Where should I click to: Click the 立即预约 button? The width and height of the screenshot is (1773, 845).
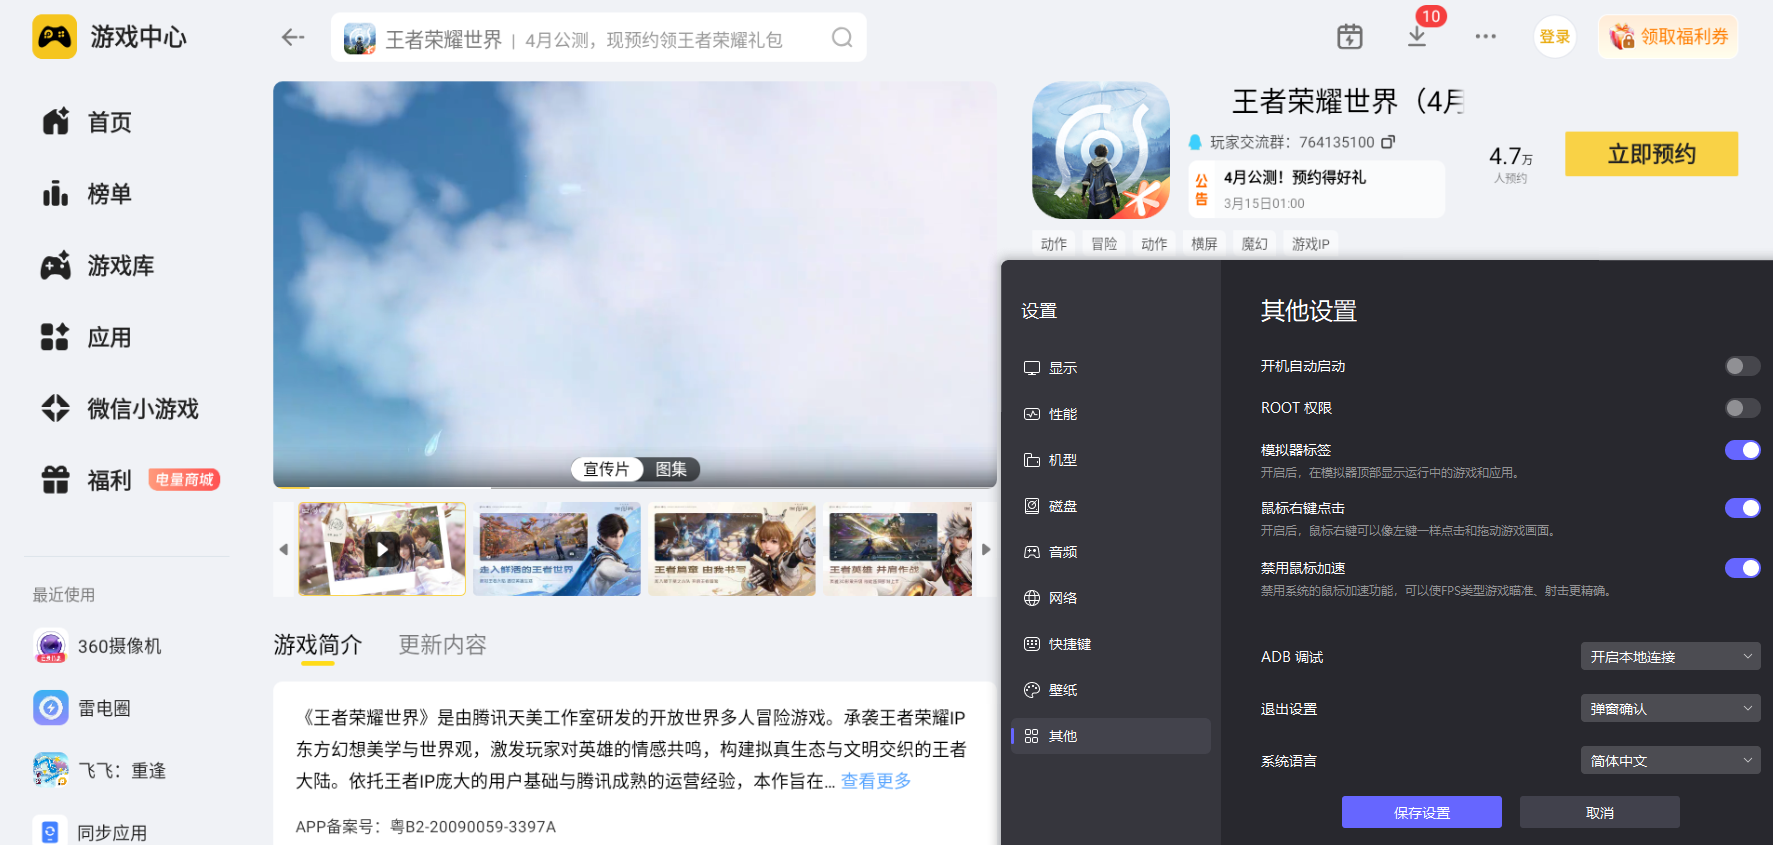pyautogui.click(x=1652, y=154)
